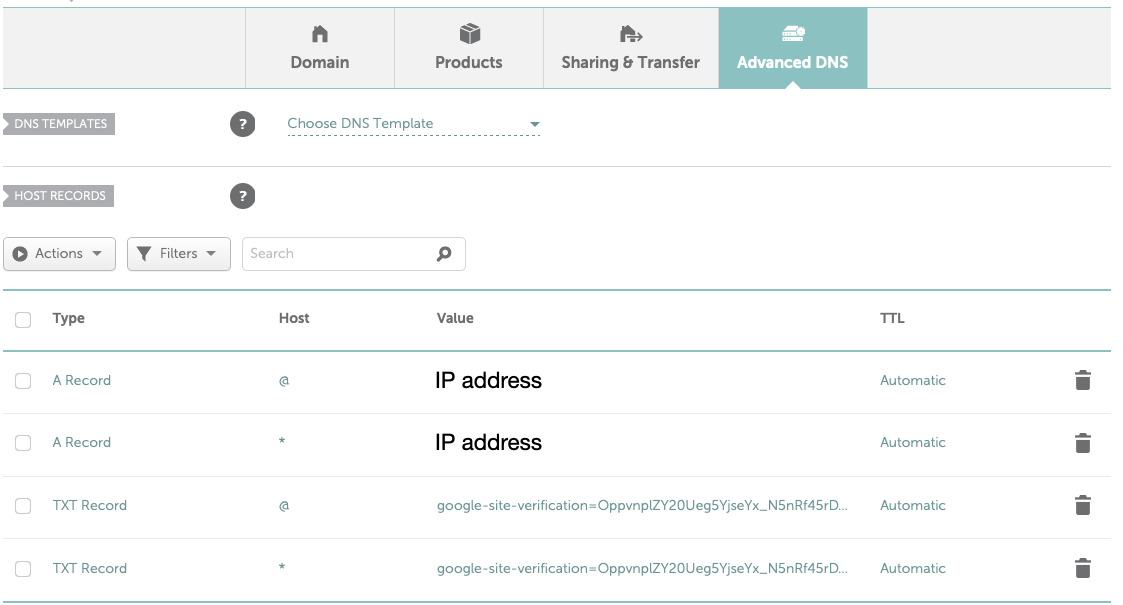Click the house icon on Domain tab

click(320, 35)
